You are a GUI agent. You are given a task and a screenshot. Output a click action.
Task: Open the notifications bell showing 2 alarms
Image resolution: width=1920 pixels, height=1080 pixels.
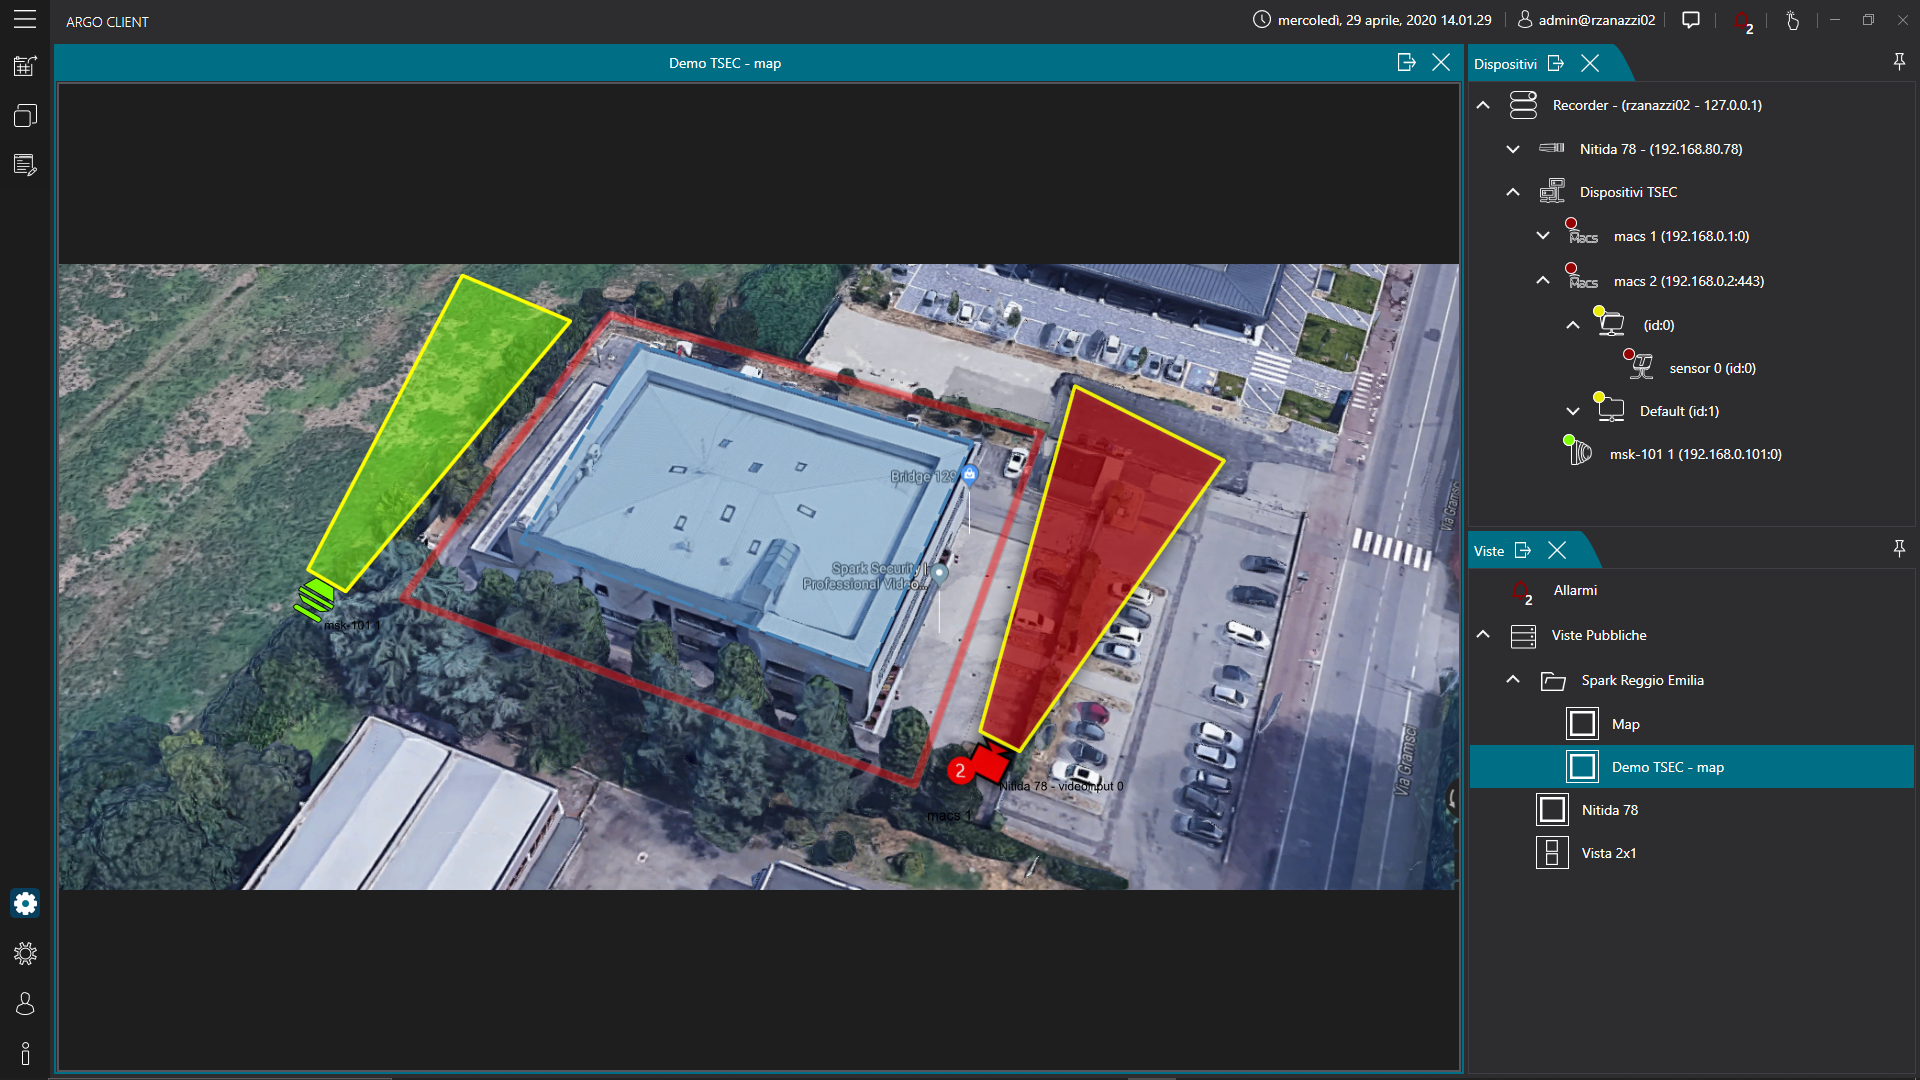tap(1744, 21)
